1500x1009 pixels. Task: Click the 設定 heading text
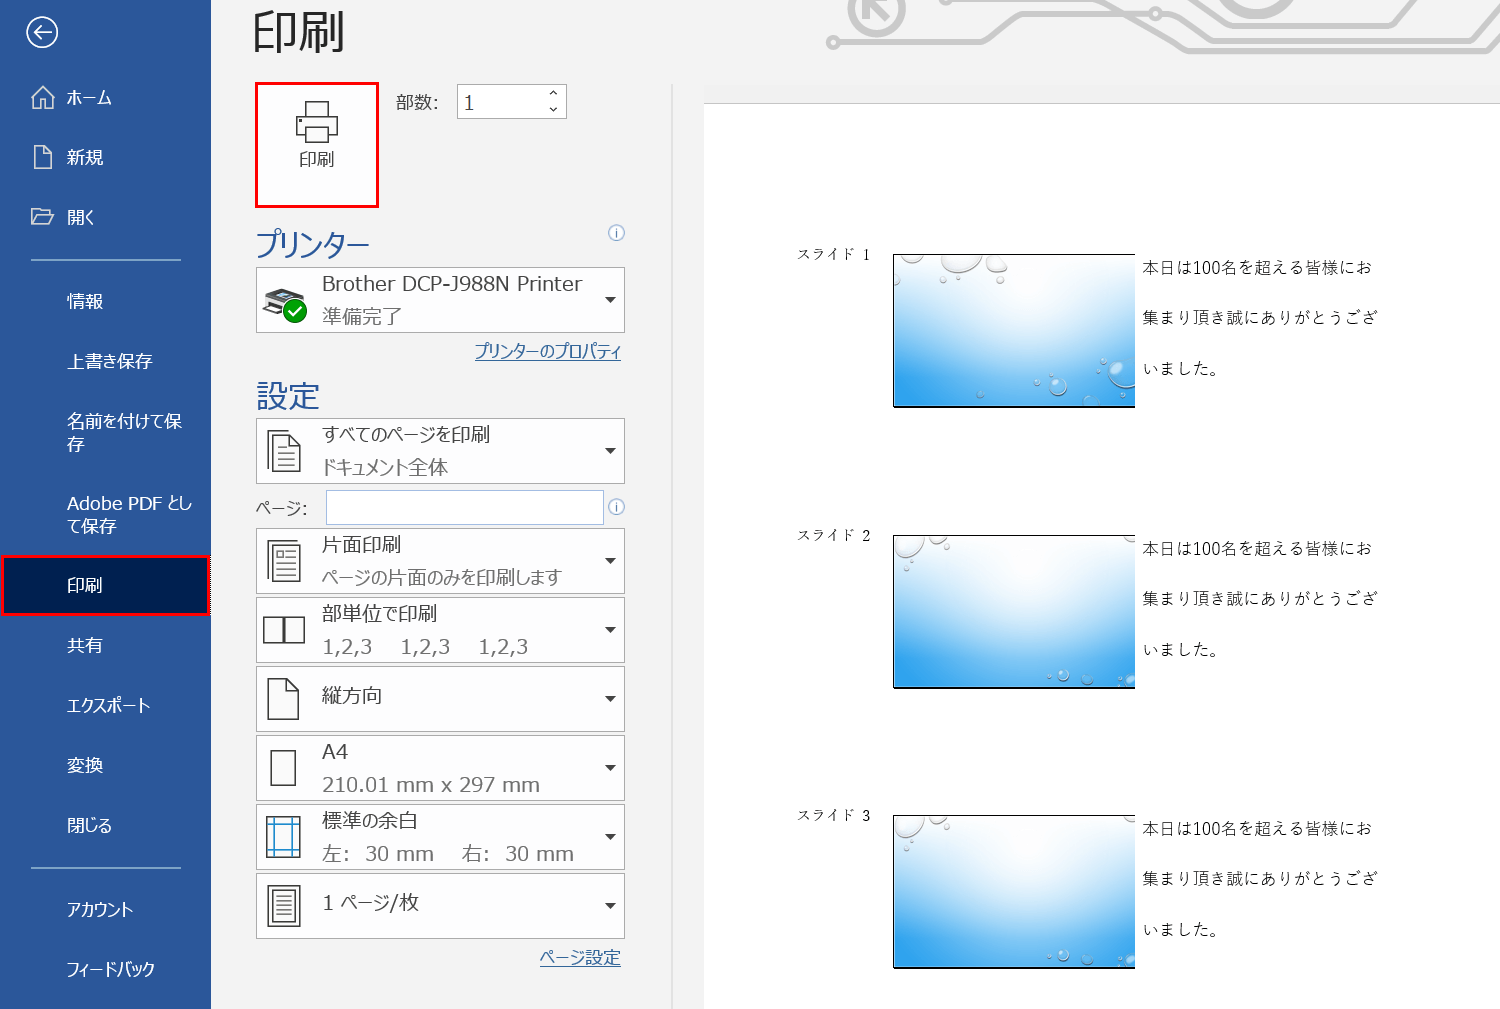(x=288, y=396)
